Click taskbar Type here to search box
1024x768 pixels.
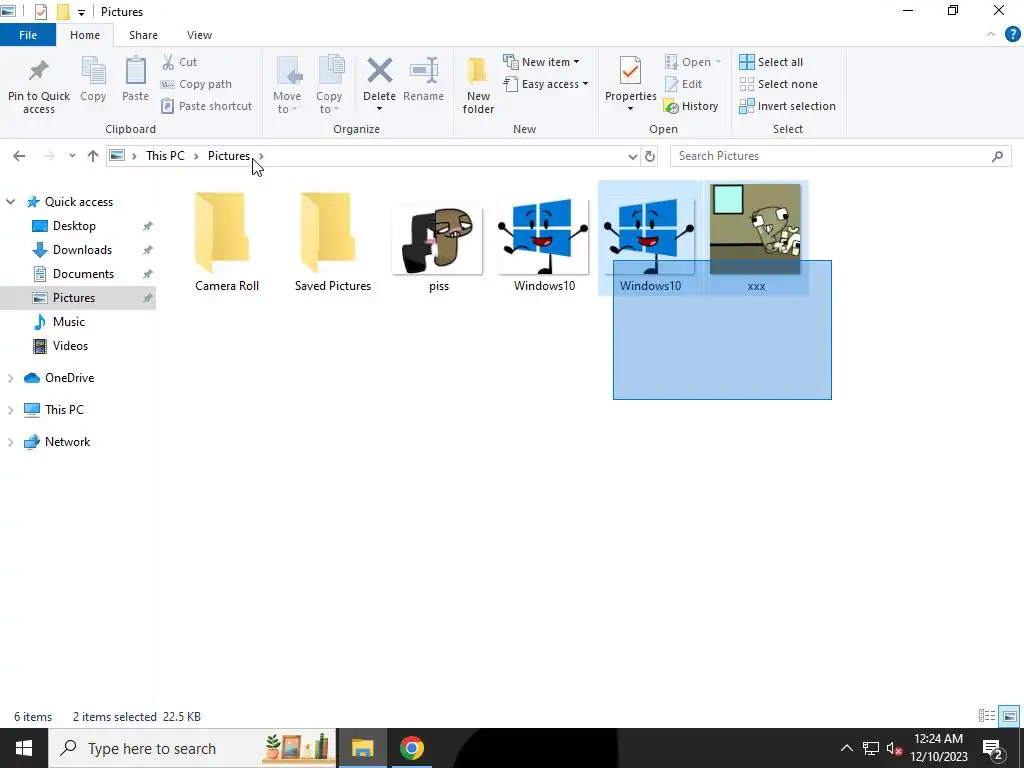point(193,748)
